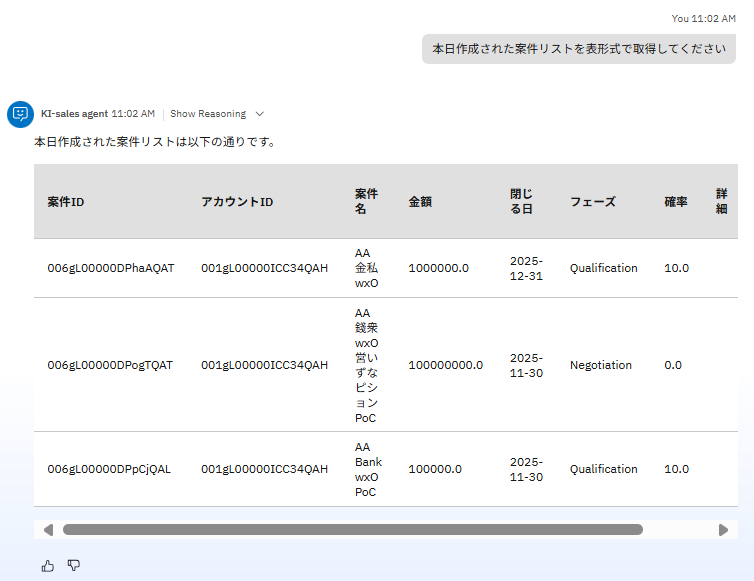
Task: Click the 閉じる日 column header
Action: pos(521,202)
